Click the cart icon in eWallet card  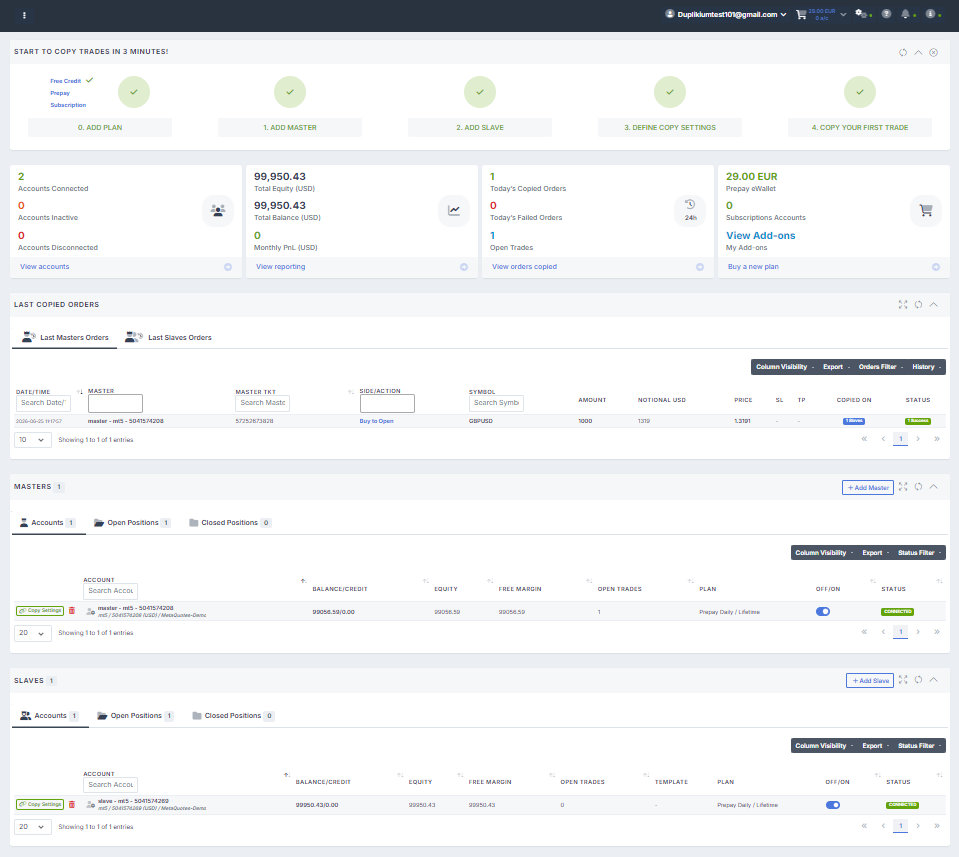click(926, 210)
